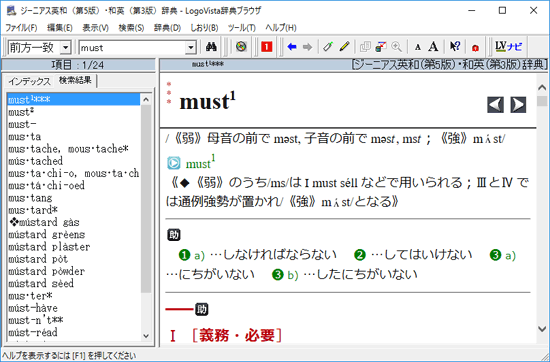Go to previous entry with left triangle
This screenshot has height=362, width=550.
point(495,105)
